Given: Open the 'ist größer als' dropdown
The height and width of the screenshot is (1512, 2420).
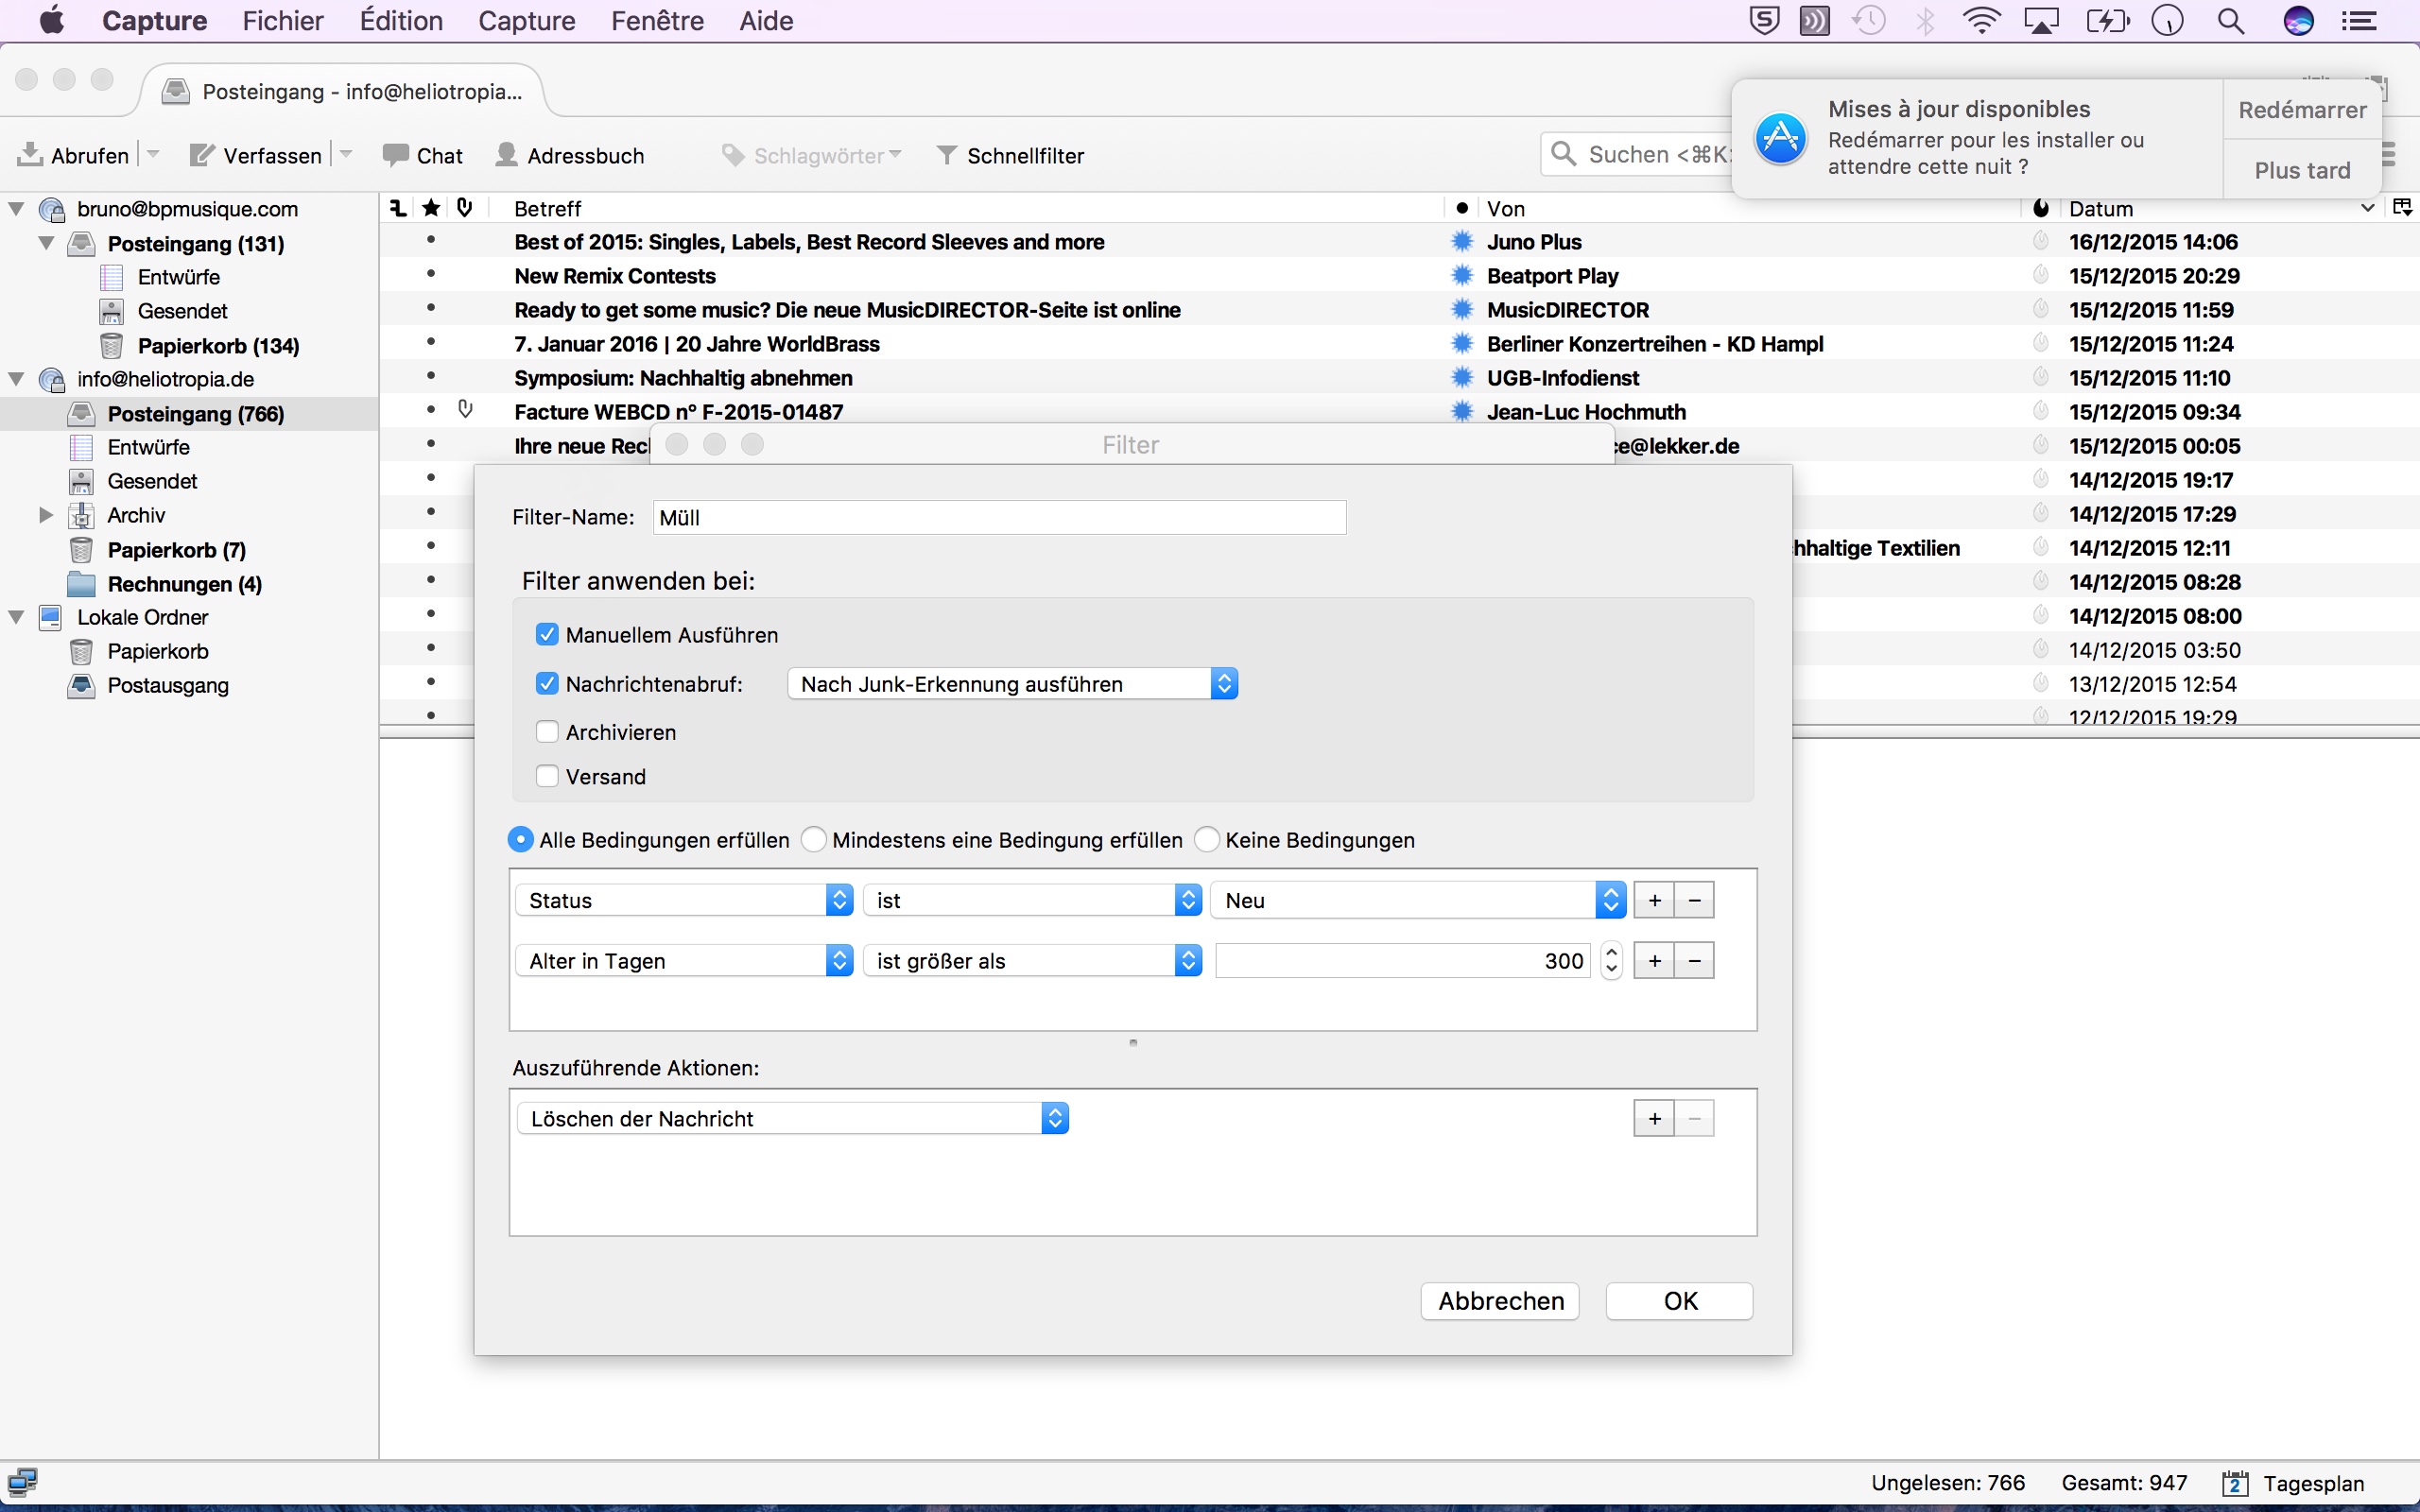Looking at the screenshot, I should (1032, 960).
